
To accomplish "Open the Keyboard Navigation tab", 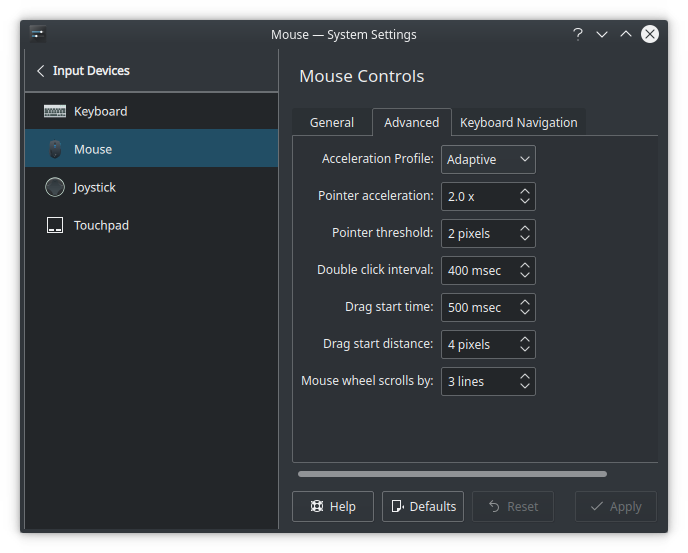I will [518, 122].
